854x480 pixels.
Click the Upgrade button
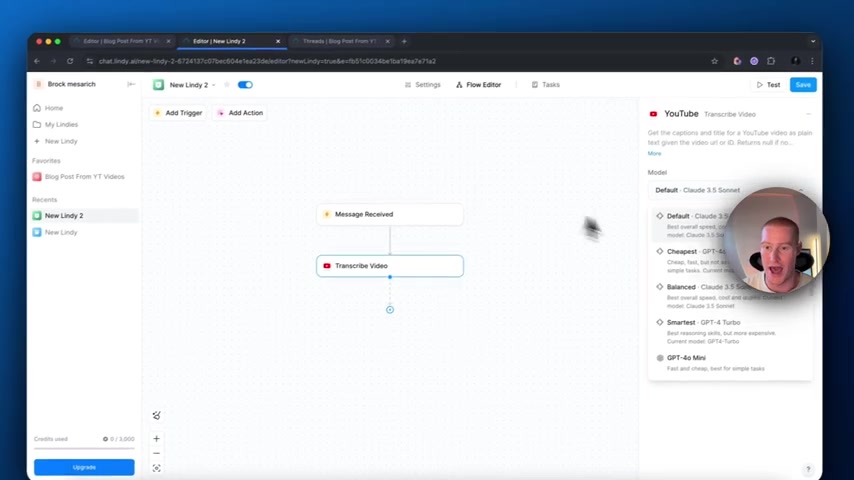84,467
